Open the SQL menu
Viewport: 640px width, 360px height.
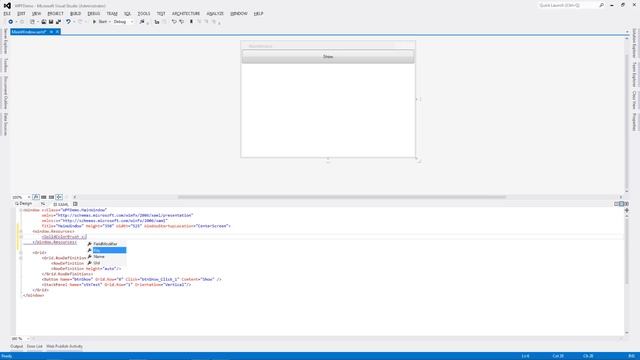127,13
